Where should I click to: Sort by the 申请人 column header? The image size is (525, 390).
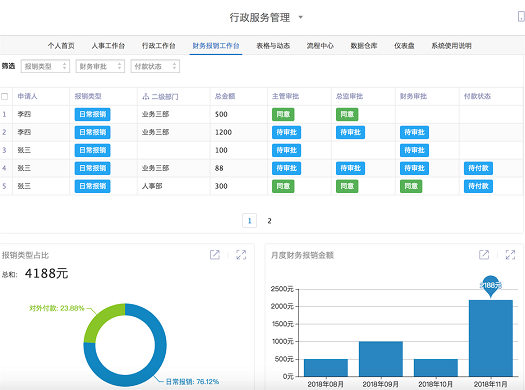pos(27,96)
